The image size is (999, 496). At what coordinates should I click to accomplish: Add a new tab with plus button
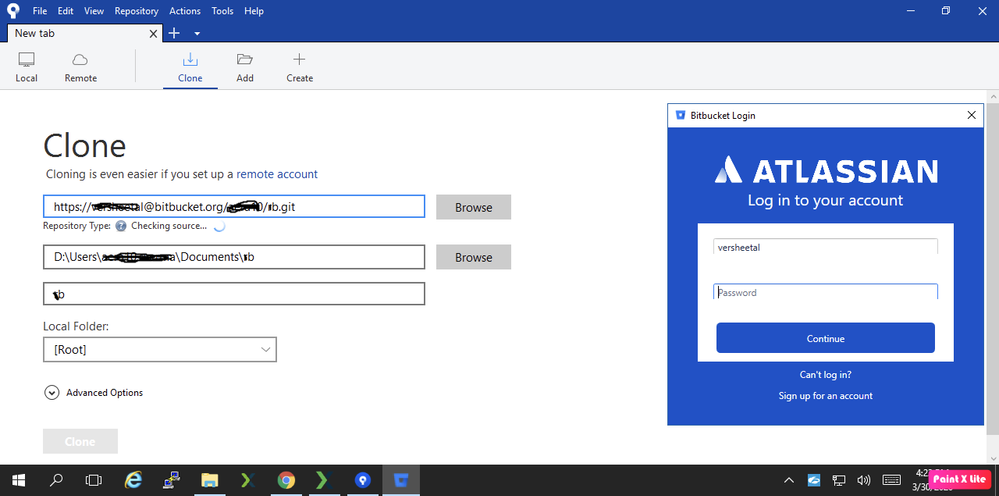coord(173,33)
